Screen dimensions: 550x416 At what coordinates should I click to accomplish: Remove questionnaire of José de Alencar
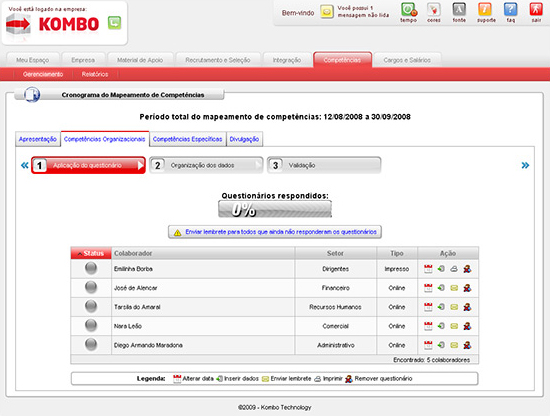(x=467, y=288)
